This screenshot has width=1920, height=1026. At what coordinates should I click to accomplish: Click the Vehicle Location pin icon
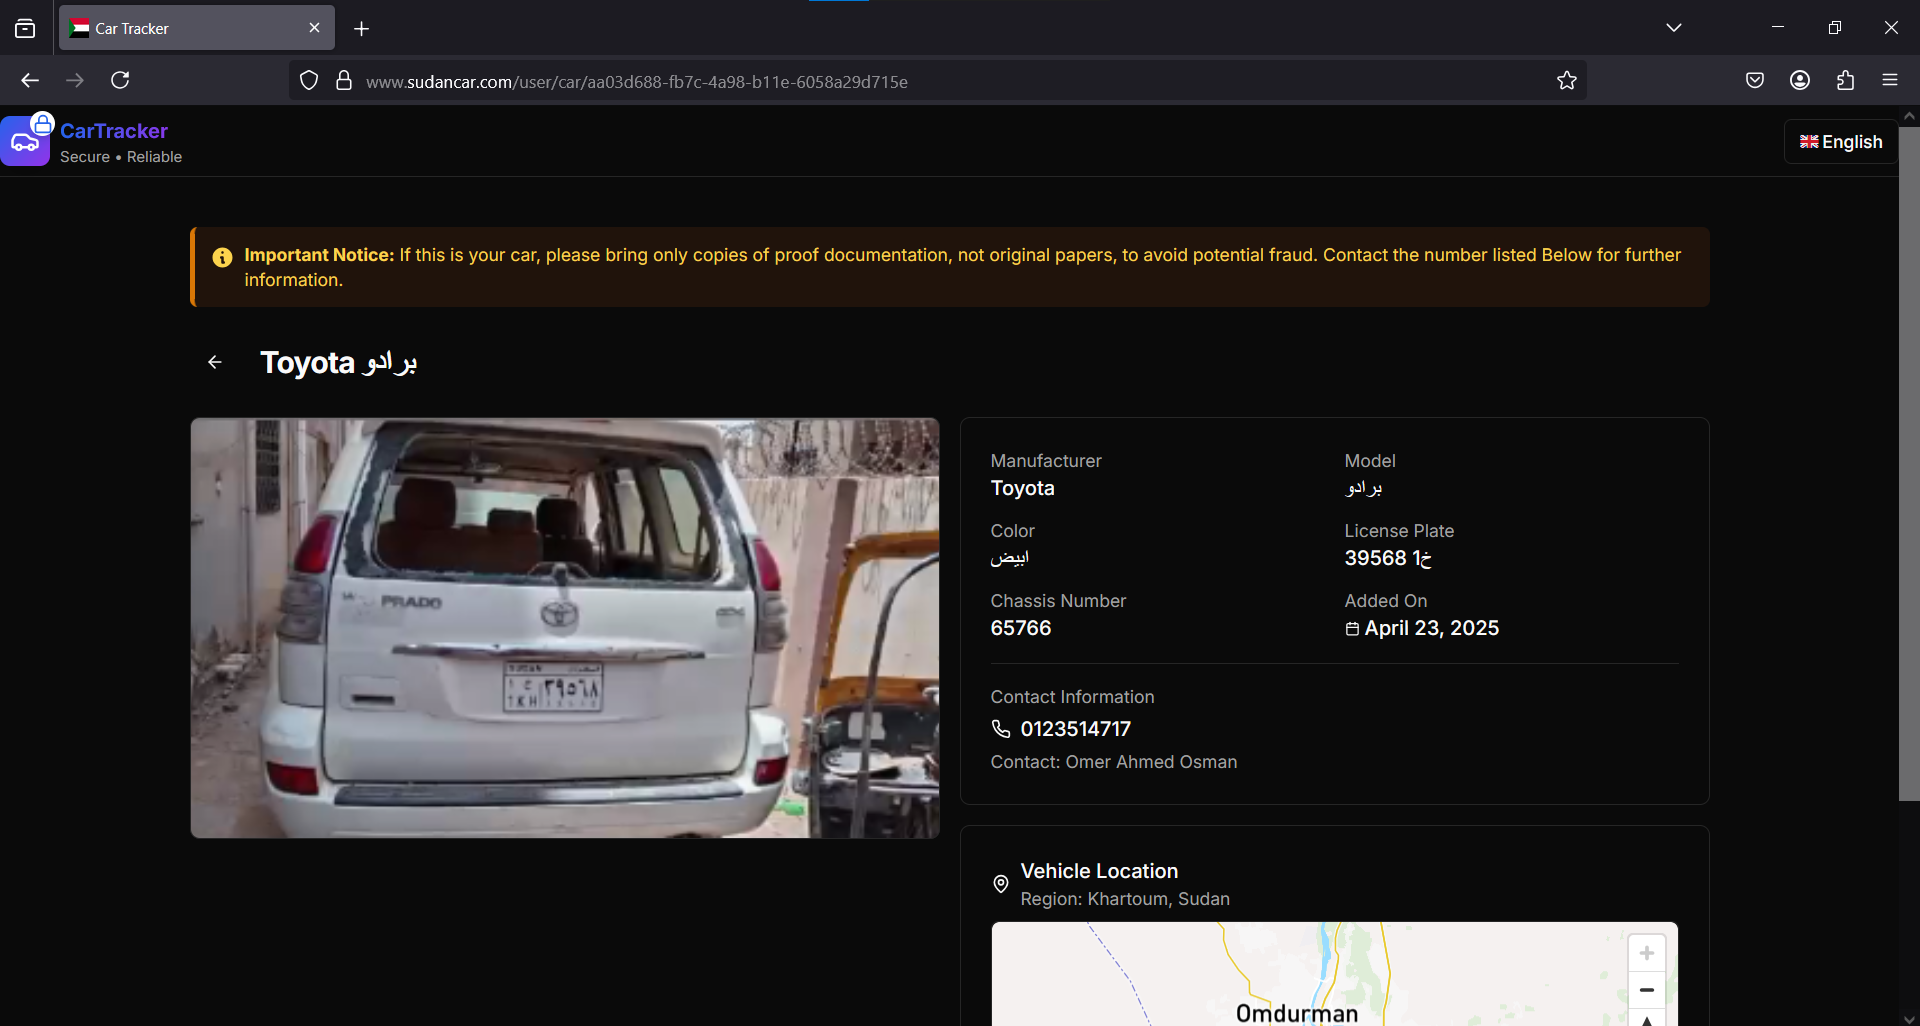pyautogui.click(x=1000, y=884)
